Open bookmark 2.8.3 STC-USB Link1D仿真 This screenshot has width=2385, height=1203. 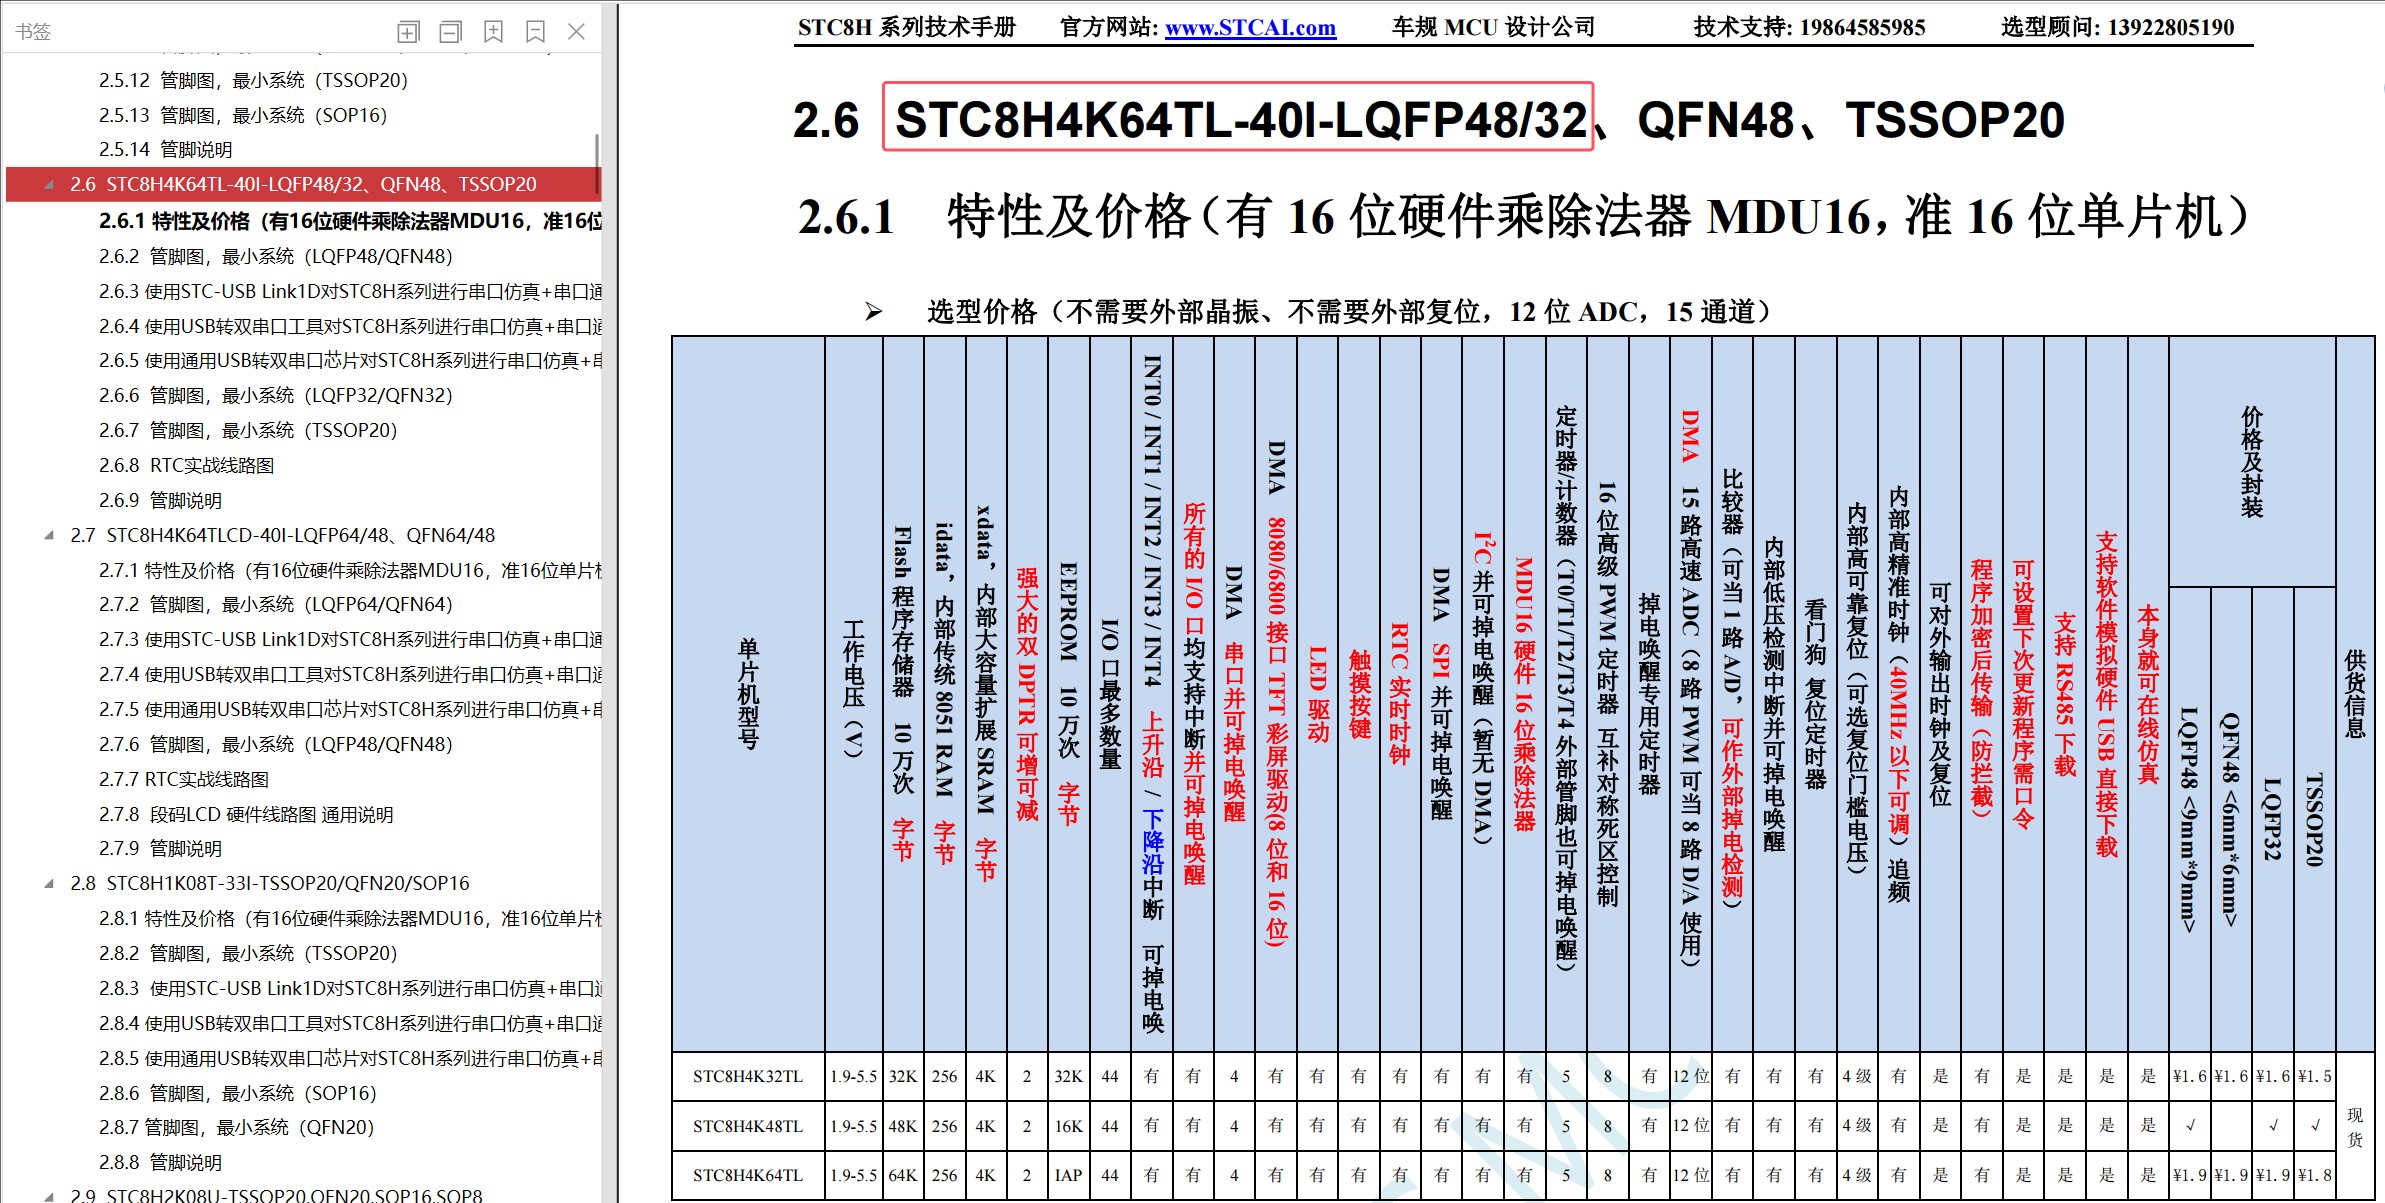pyautogui.click(x=350, y=989)
